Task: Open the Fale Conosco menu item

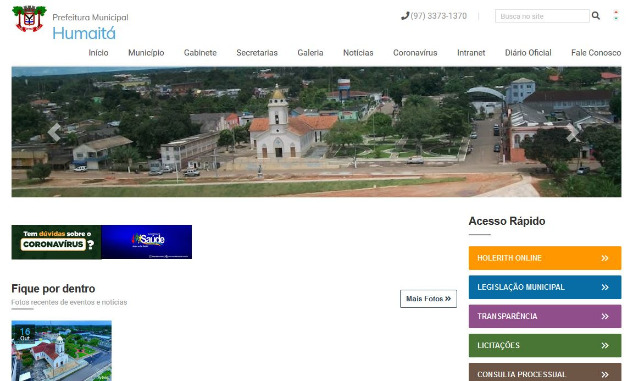Action: [596, 53]
